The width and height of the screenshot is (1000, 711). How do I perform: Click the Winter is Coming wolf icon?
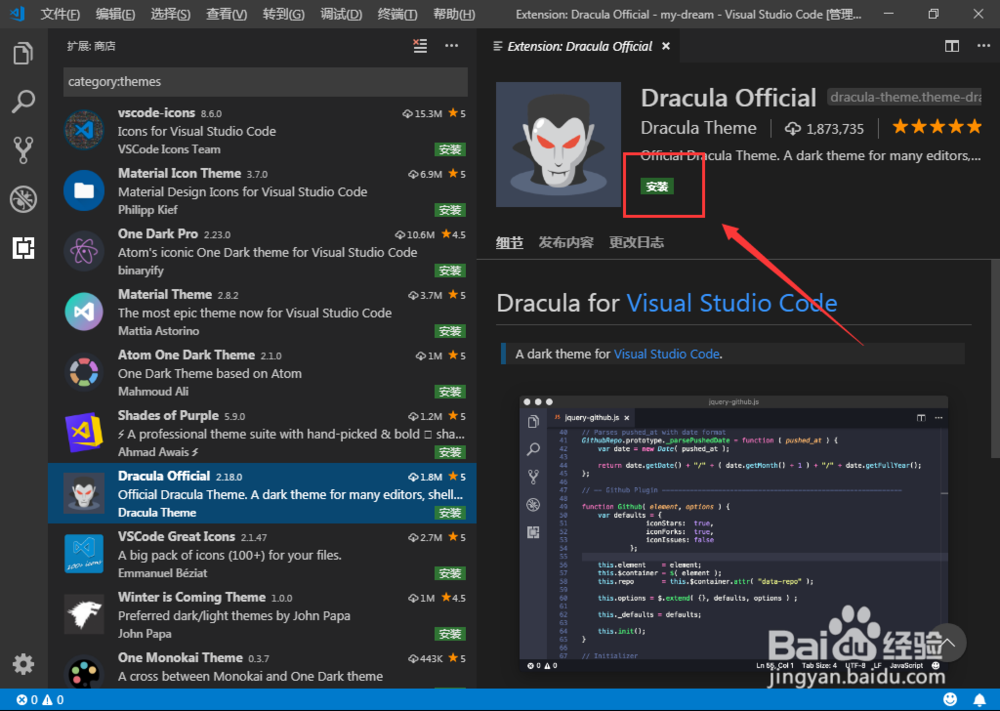coord(84,615)
